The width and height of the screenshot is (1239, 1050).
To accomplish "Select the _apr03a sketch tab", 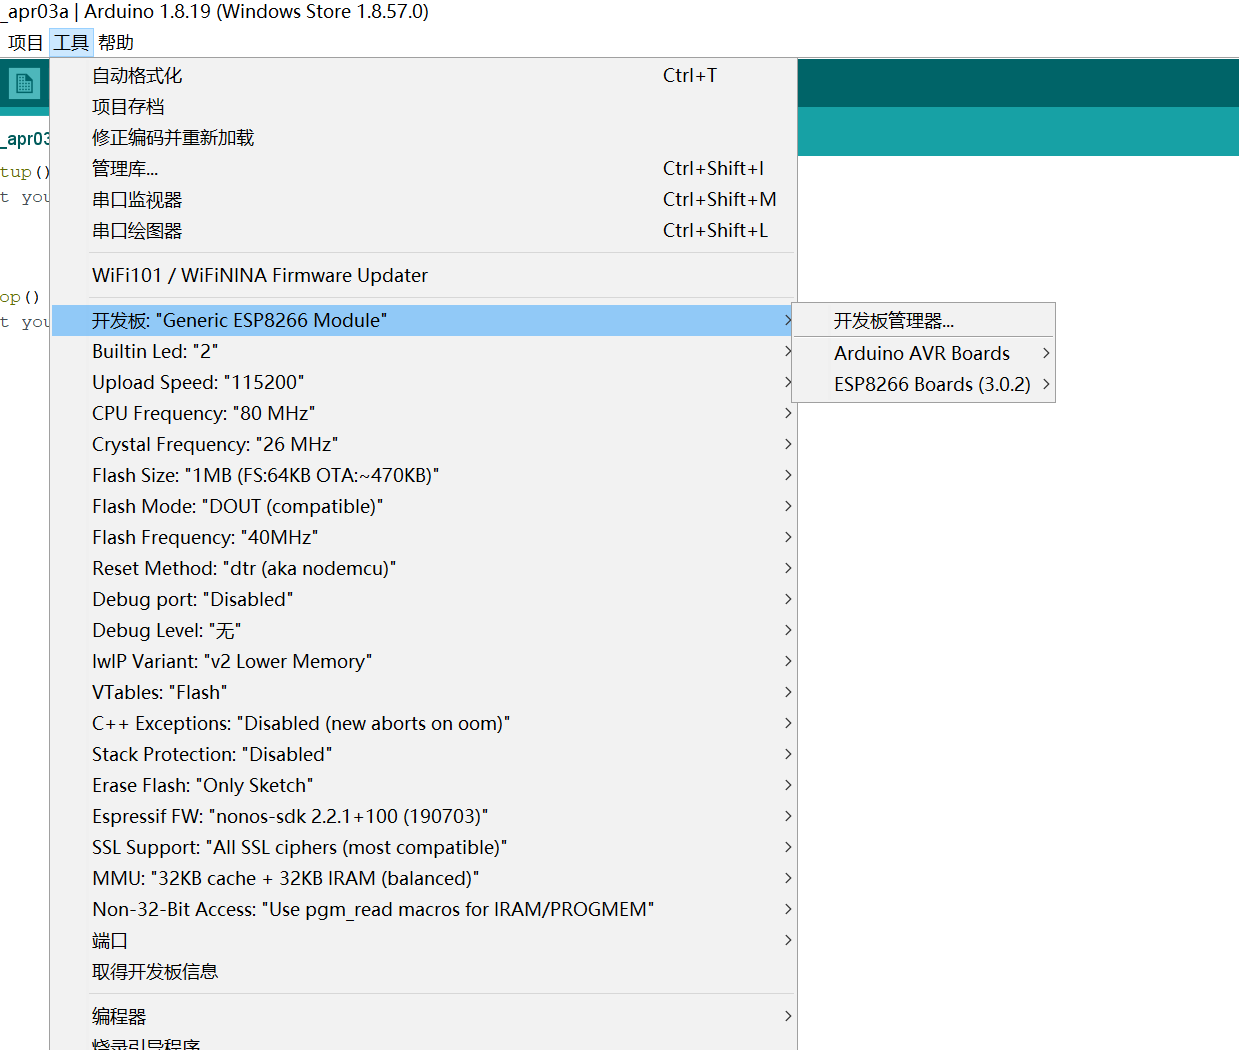I will coord(25,138).
